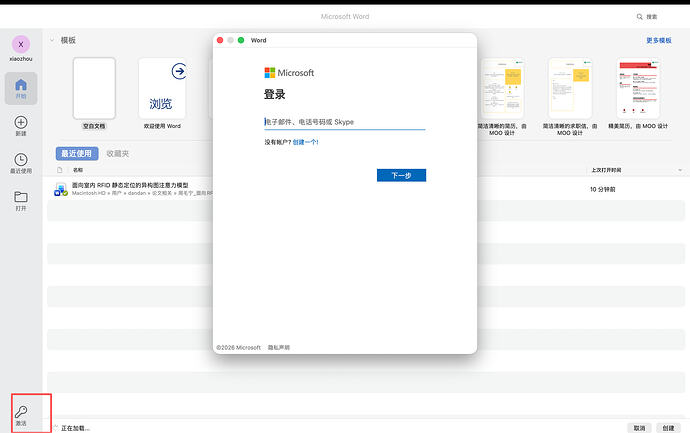This screenshot has height=433, width=690.
Task: Click the search magnifier icon
Action: (x=639, y=17)
